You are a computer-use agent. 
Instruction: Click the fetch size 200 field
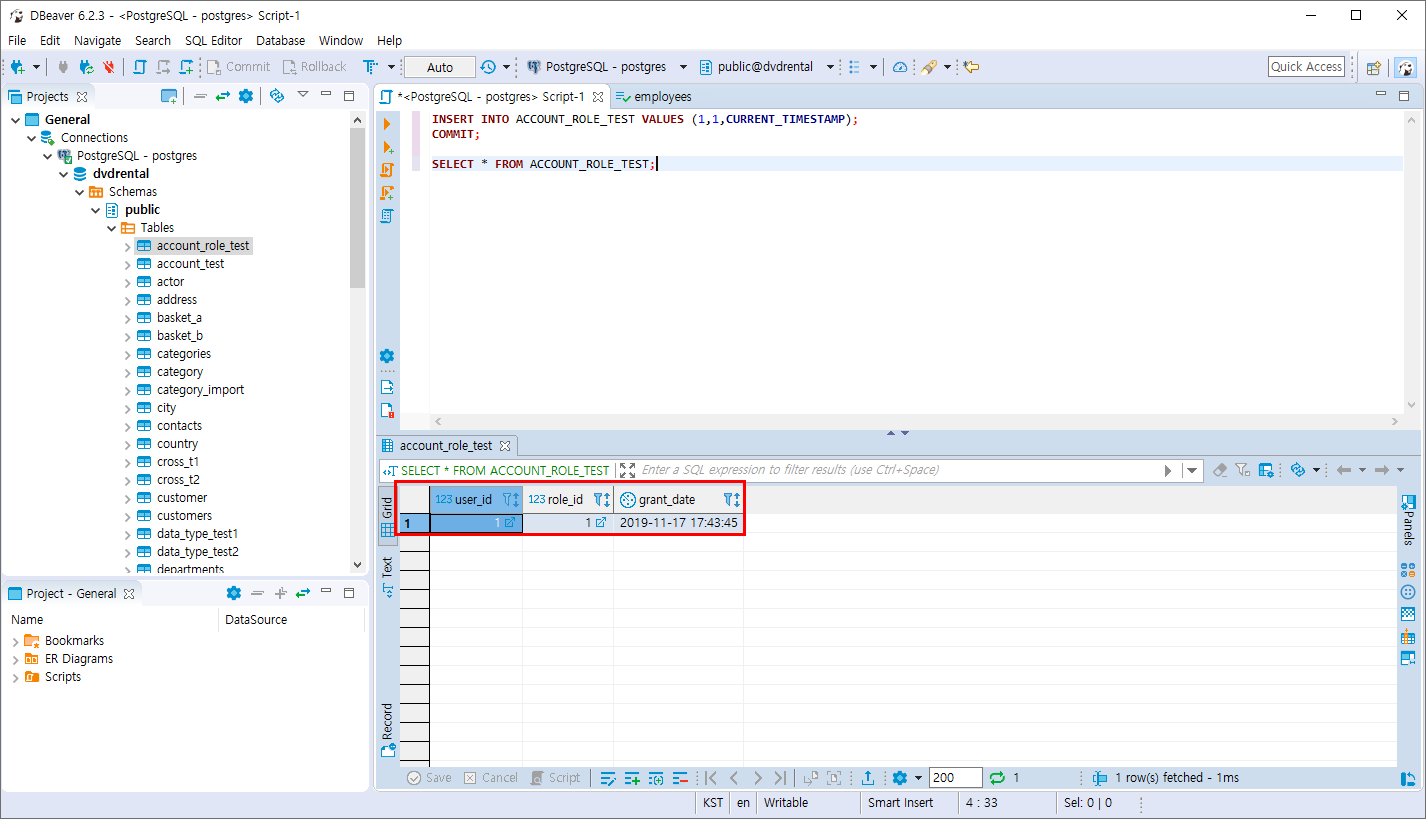click(x=955, y=778)
